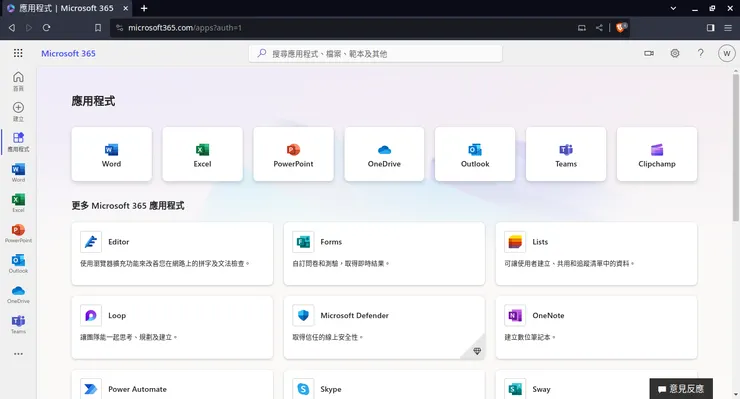The width and height of the screenshot is (740, 399).
Task: Select the Apps icon in sidebar
Action: click(x=18, y=142)
